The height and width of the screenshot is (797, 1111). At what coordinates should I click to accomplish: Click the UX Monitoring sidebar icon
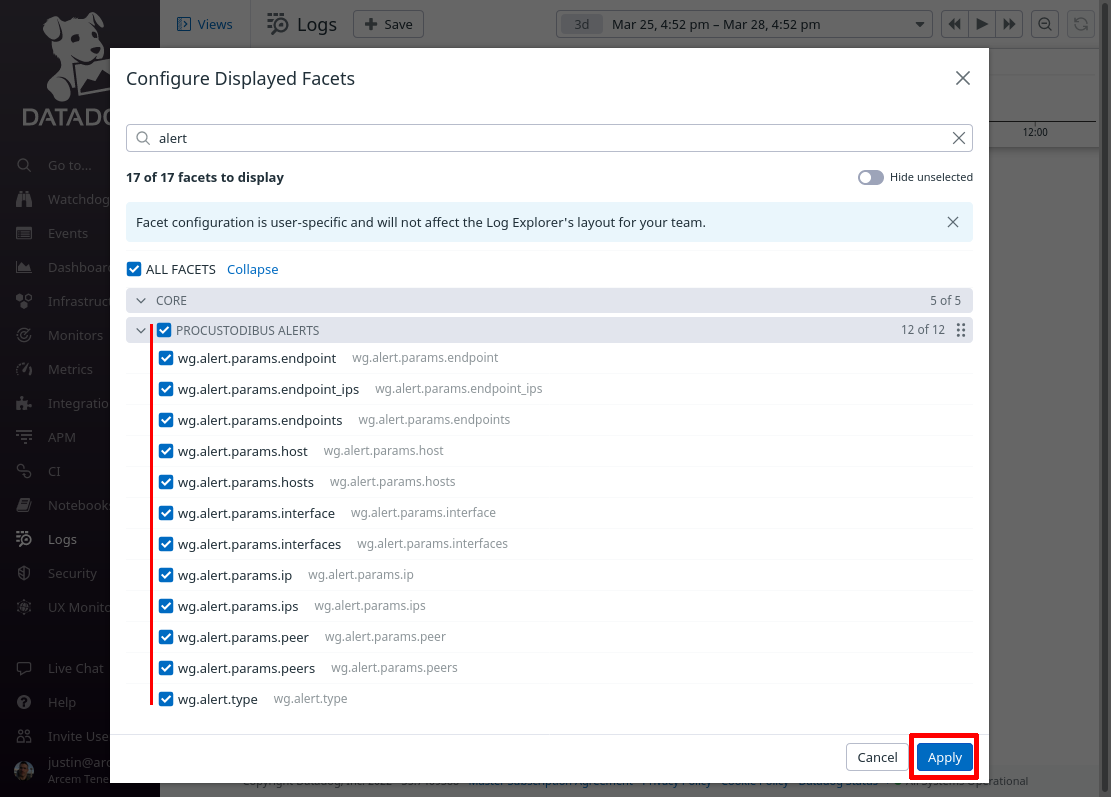24,607
